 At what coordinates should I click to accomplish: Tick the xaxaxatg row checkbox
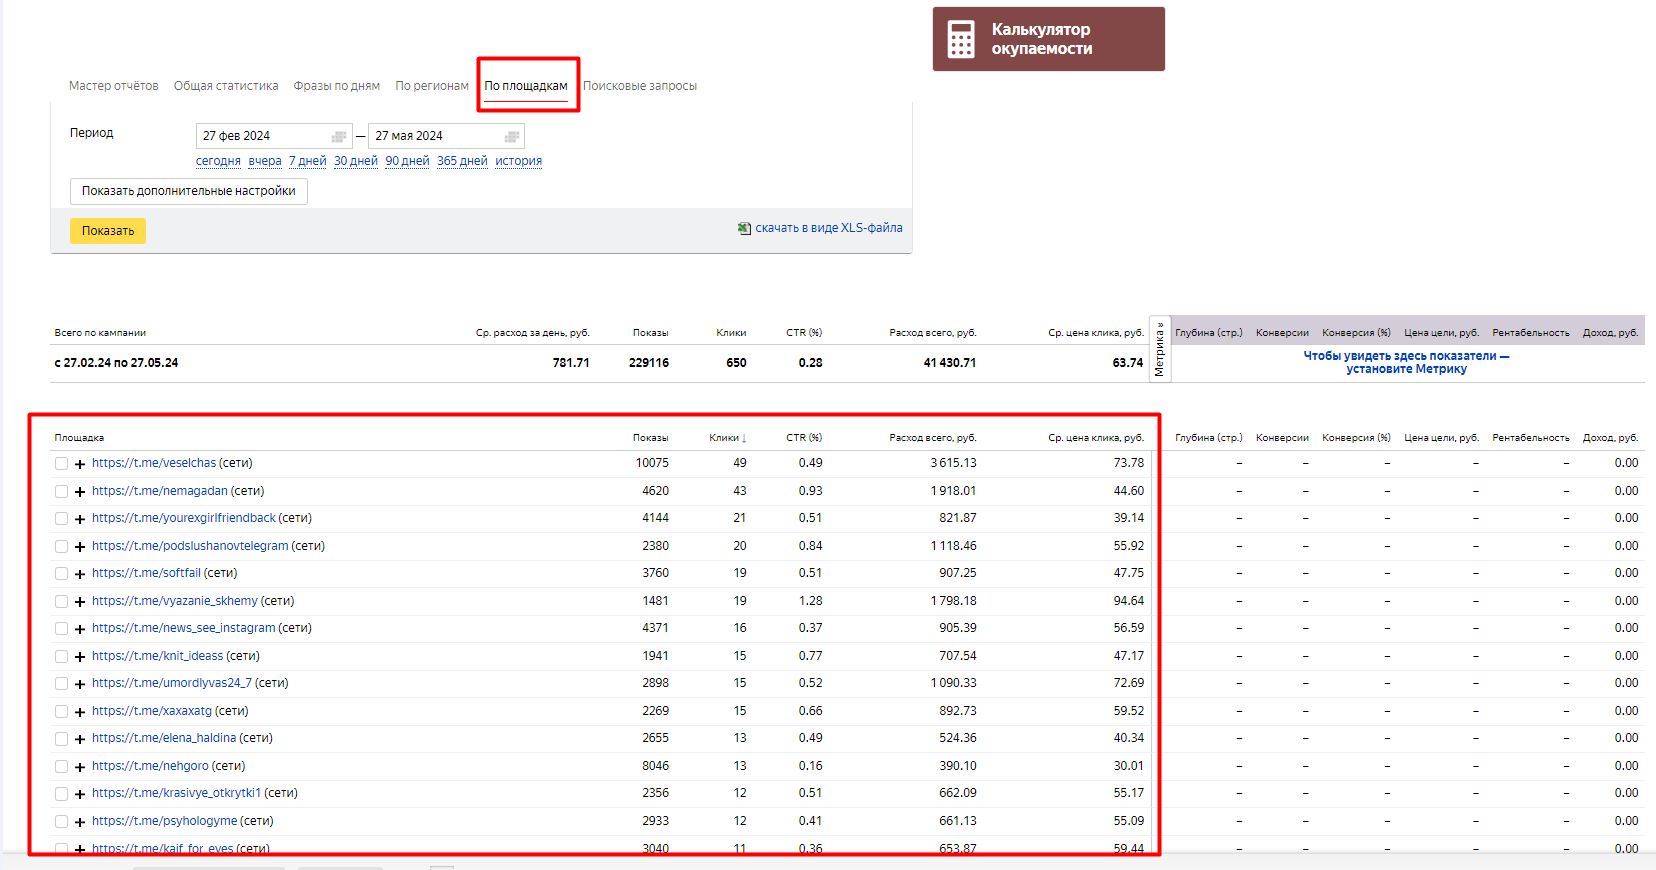click(62, 711)
